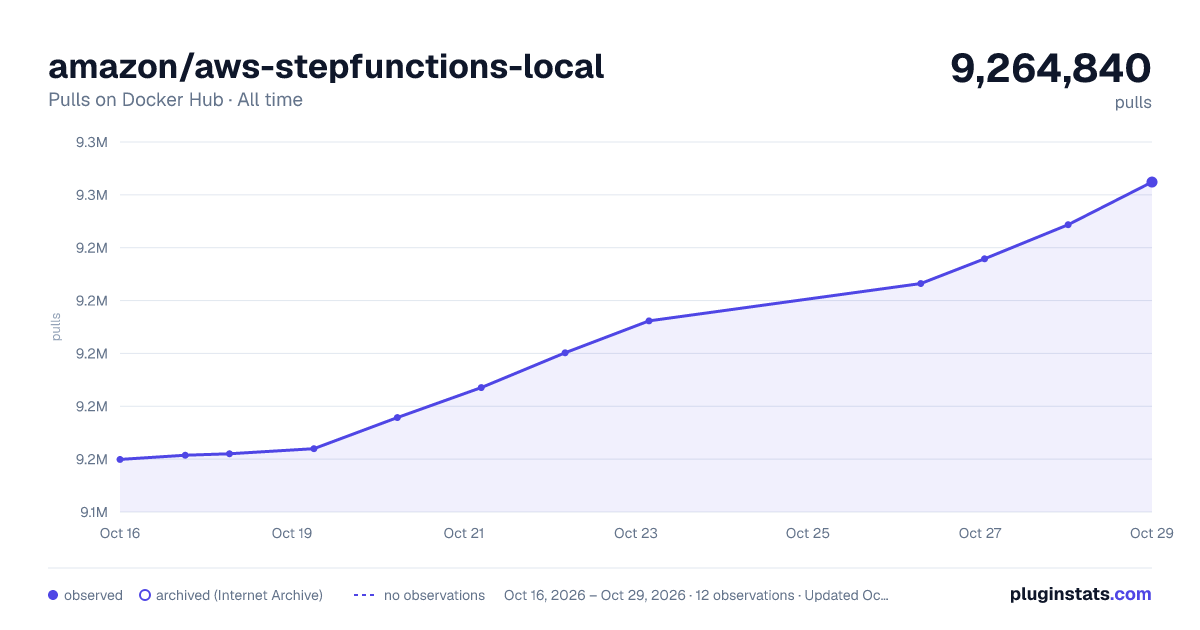The image size is (1200, 630).
Task: Click the filled observed legend dot
Action: click(x=53, y=595)
